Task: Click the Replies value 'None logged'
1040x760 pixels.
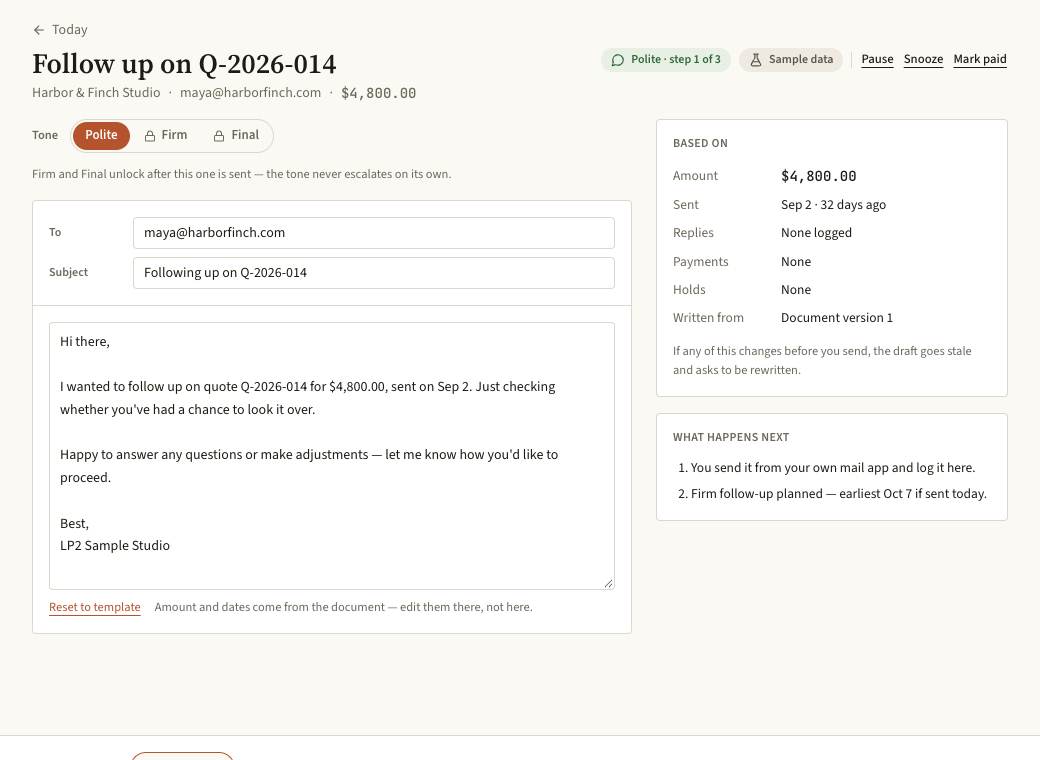Action: 816,233
